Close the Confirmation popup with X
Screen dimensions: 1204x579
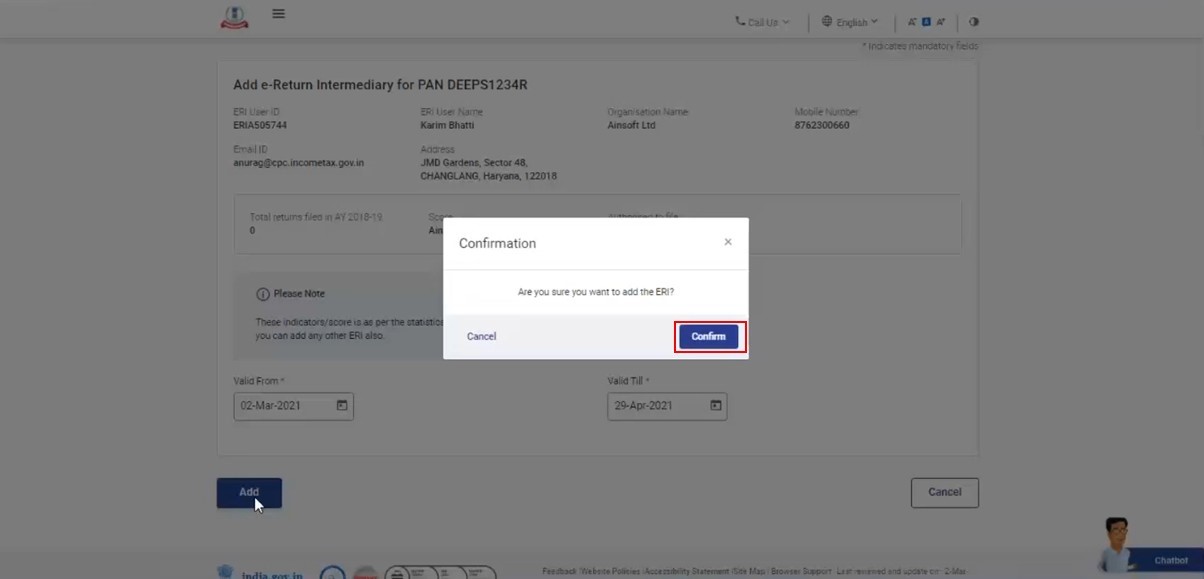click(x=728, y=242)
